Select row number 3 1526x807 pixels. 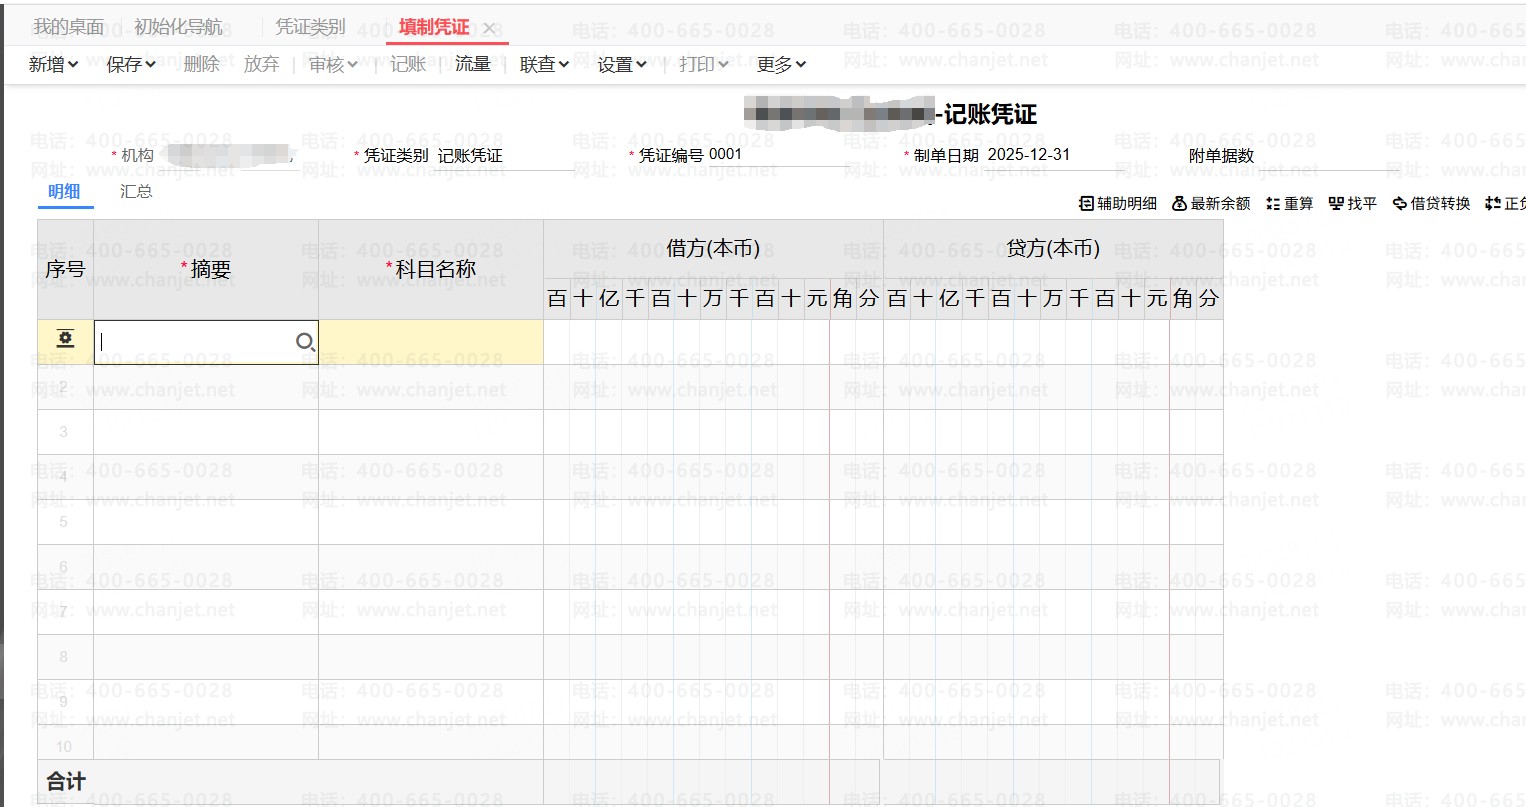click(64, 432)
